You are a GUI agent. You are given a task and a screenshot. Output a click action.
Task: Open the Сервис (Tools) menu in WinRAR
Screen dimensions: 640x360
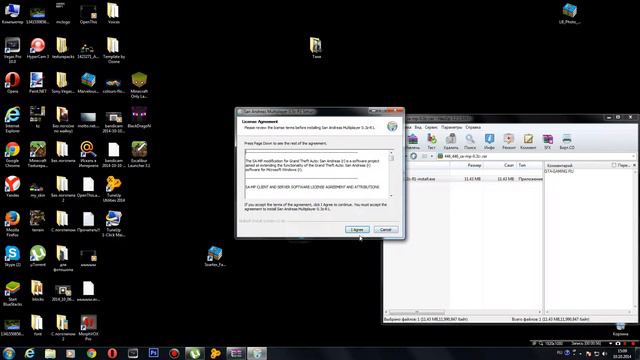pos(431,127)
